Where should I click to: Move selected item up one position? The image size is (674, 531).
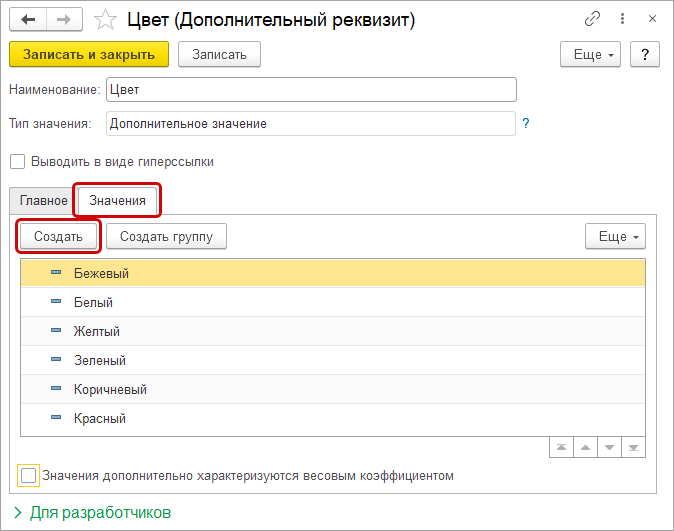point(585,448)
